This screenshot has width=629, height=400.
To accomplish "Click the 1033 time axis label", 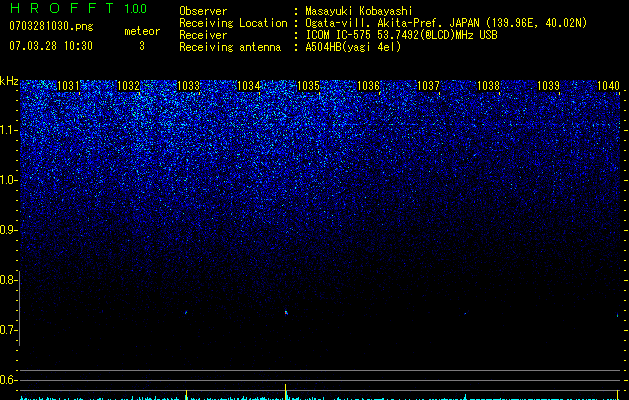I will [x=188, y=86].
